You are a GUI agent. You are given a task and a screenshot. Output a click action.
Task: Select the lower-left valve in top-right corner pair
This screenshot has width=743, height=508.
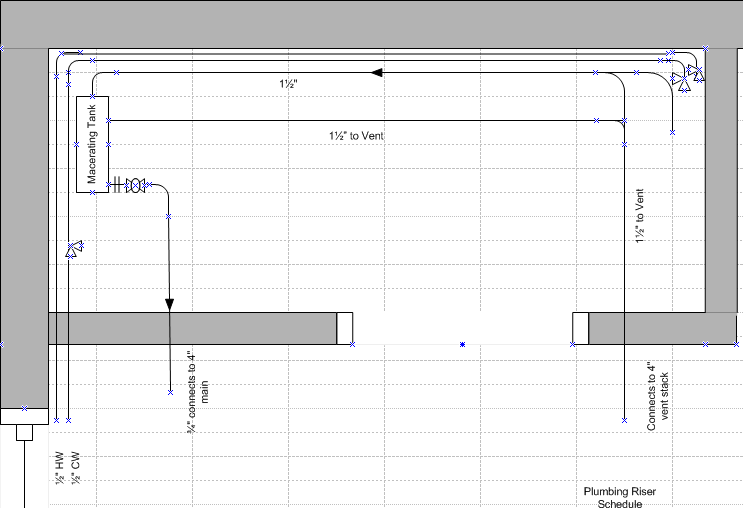coord(682,82)
